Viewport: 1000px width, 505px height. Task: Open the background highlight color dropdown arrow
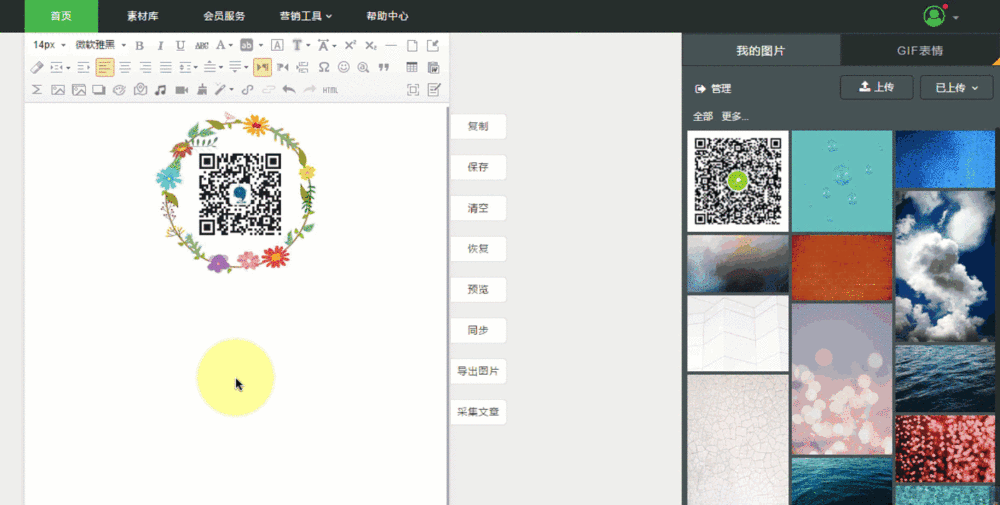[260, 45]
